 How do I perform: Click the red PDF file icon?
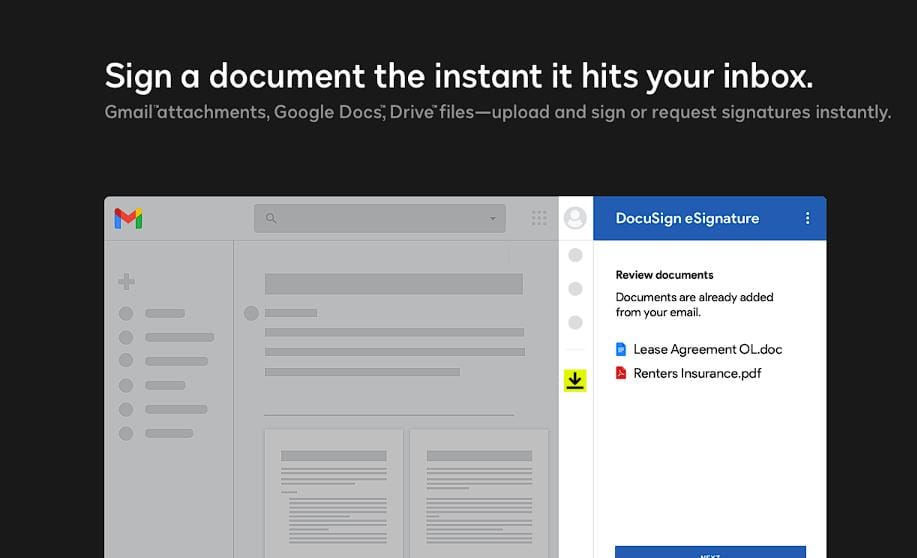pos(621,373)
